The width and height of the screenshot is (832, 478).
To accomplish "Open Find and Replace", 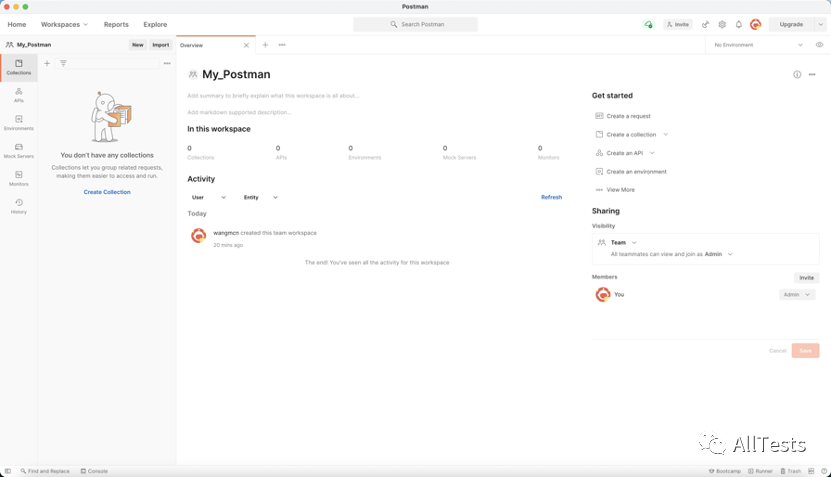I will 45,471.
